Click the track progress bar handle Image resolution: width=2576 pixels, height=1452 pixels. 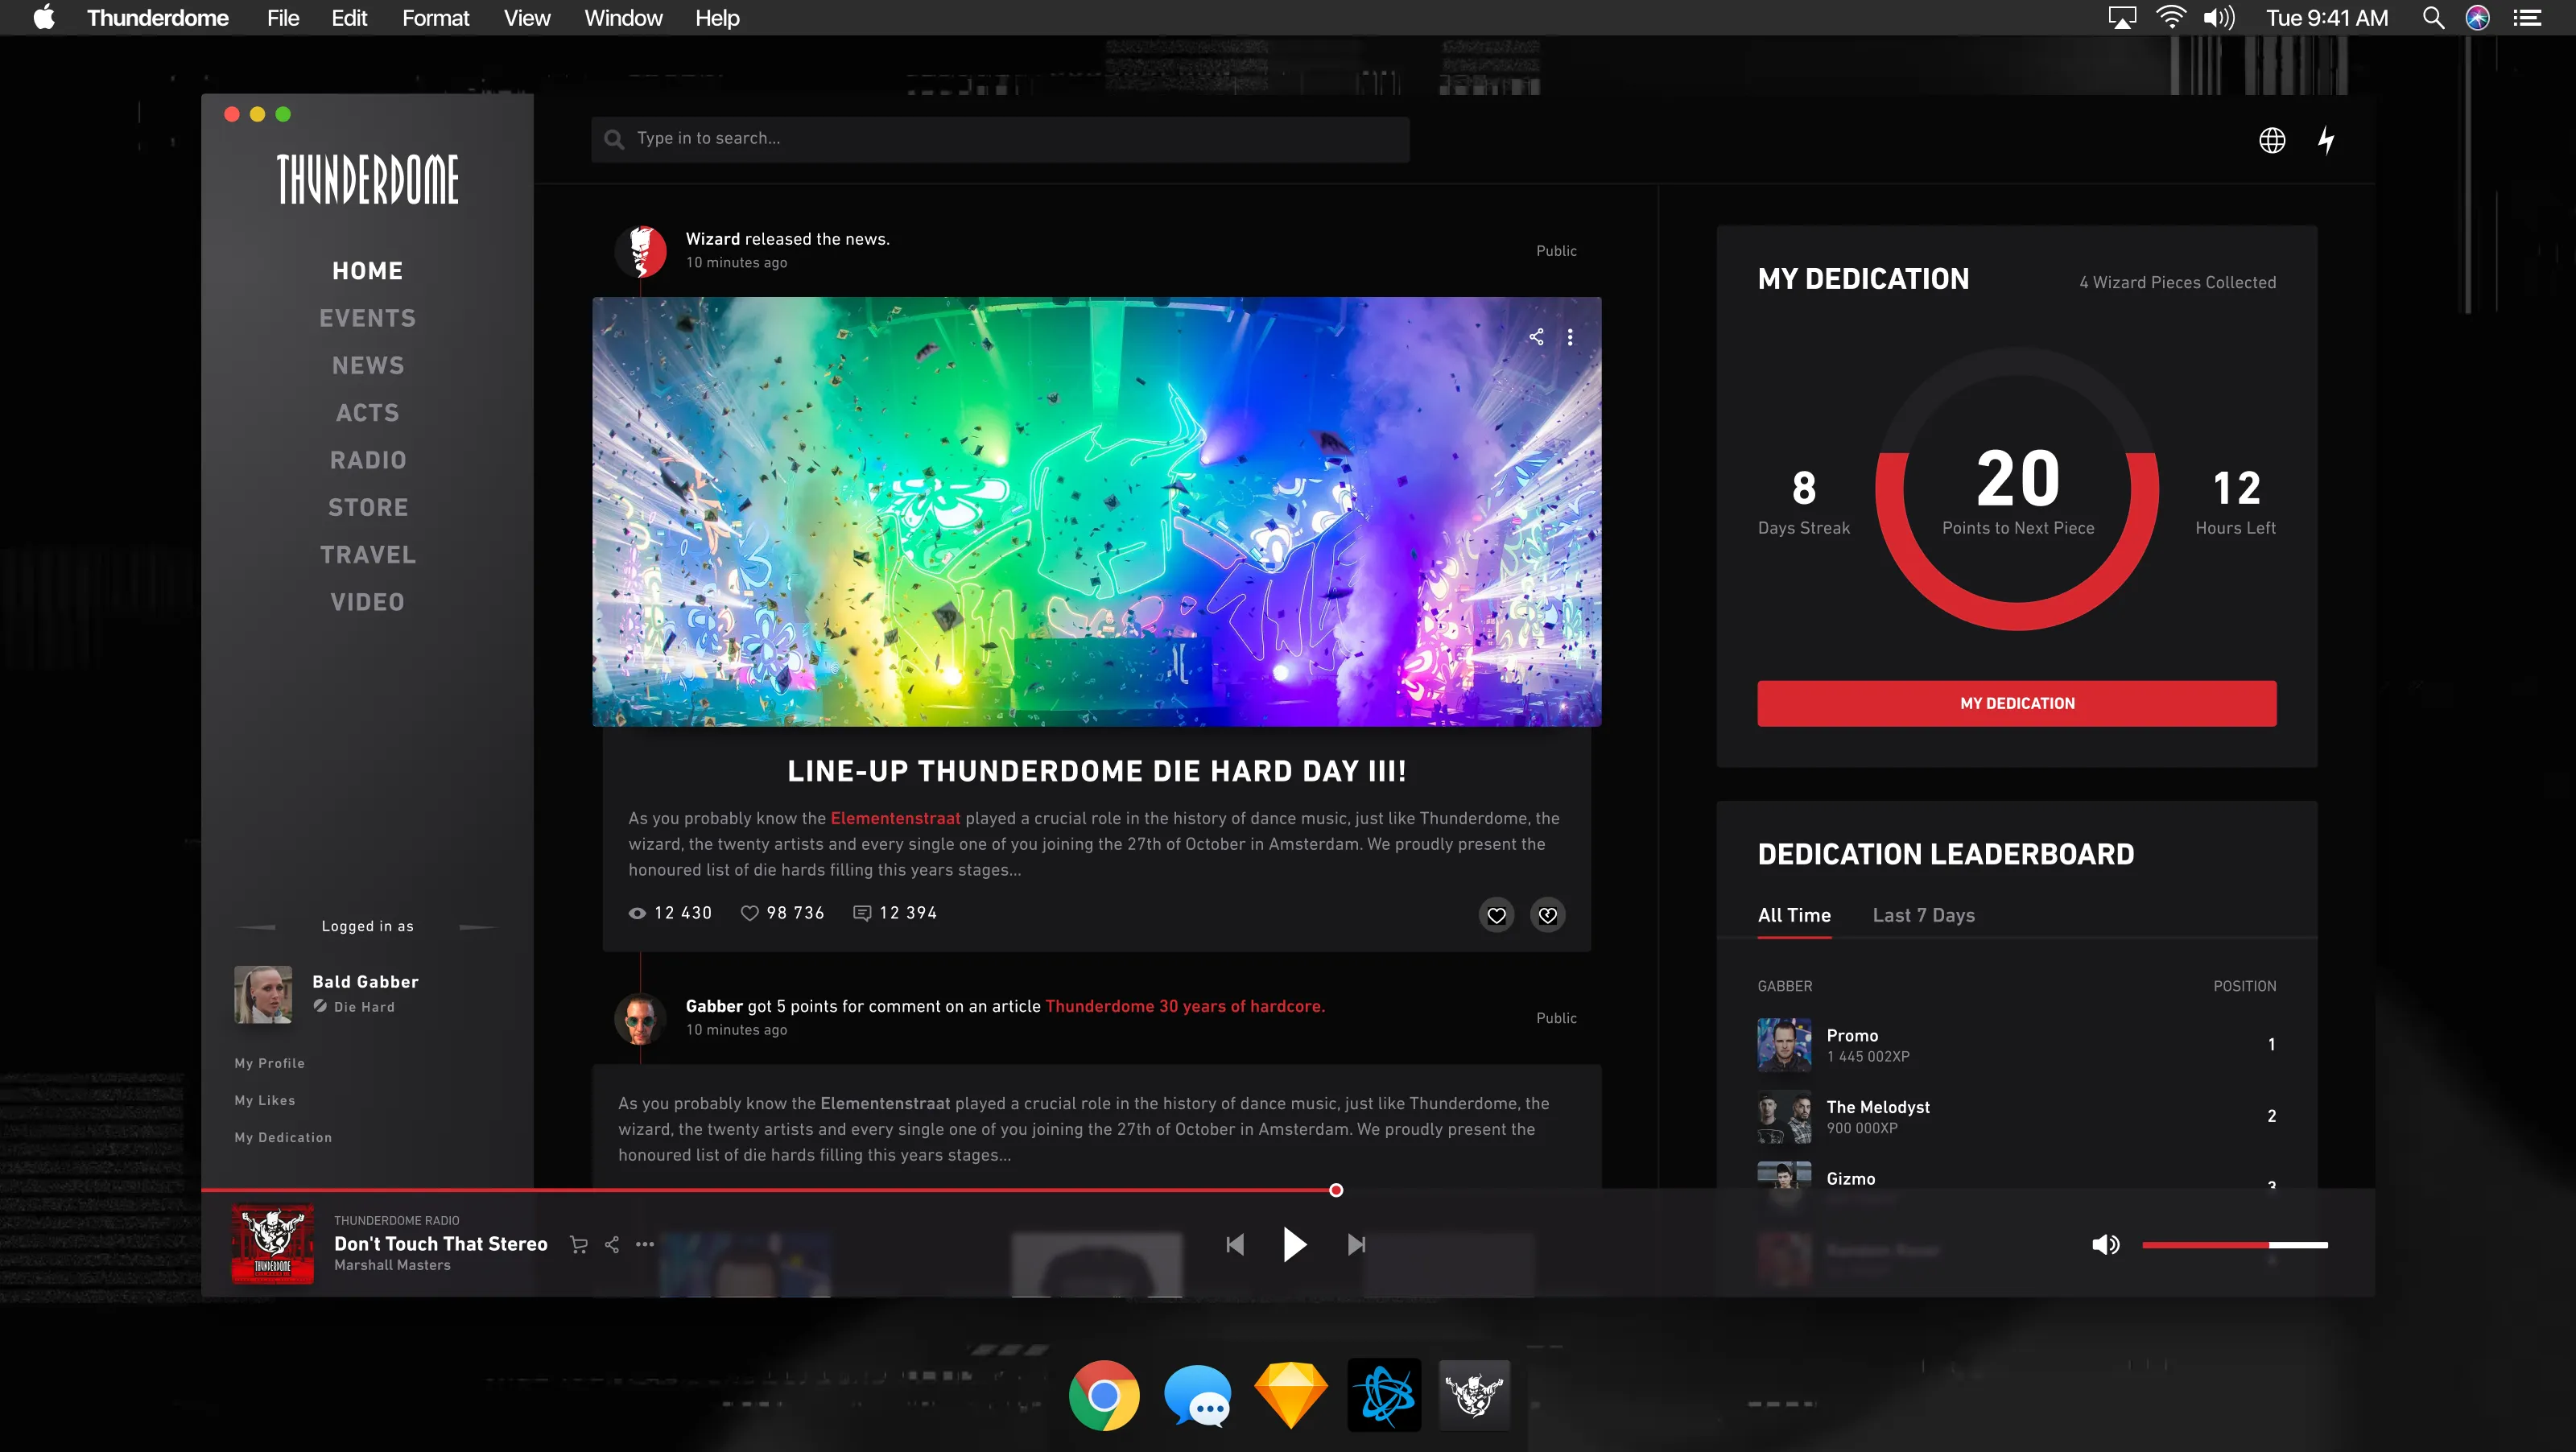[x=1336, y=1190]
